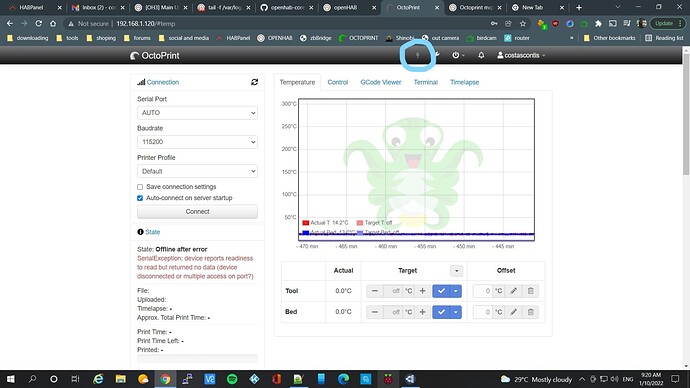Switch to the Temperature tab
This screenshot has width=690, height=388.
click(x=297, y=82)
